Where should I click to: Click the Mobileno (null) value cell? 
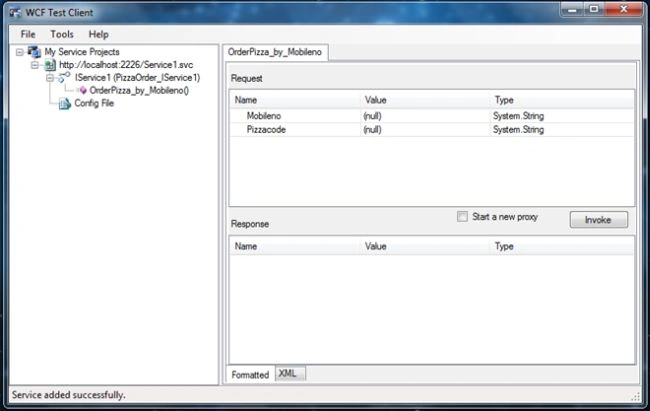425,116
